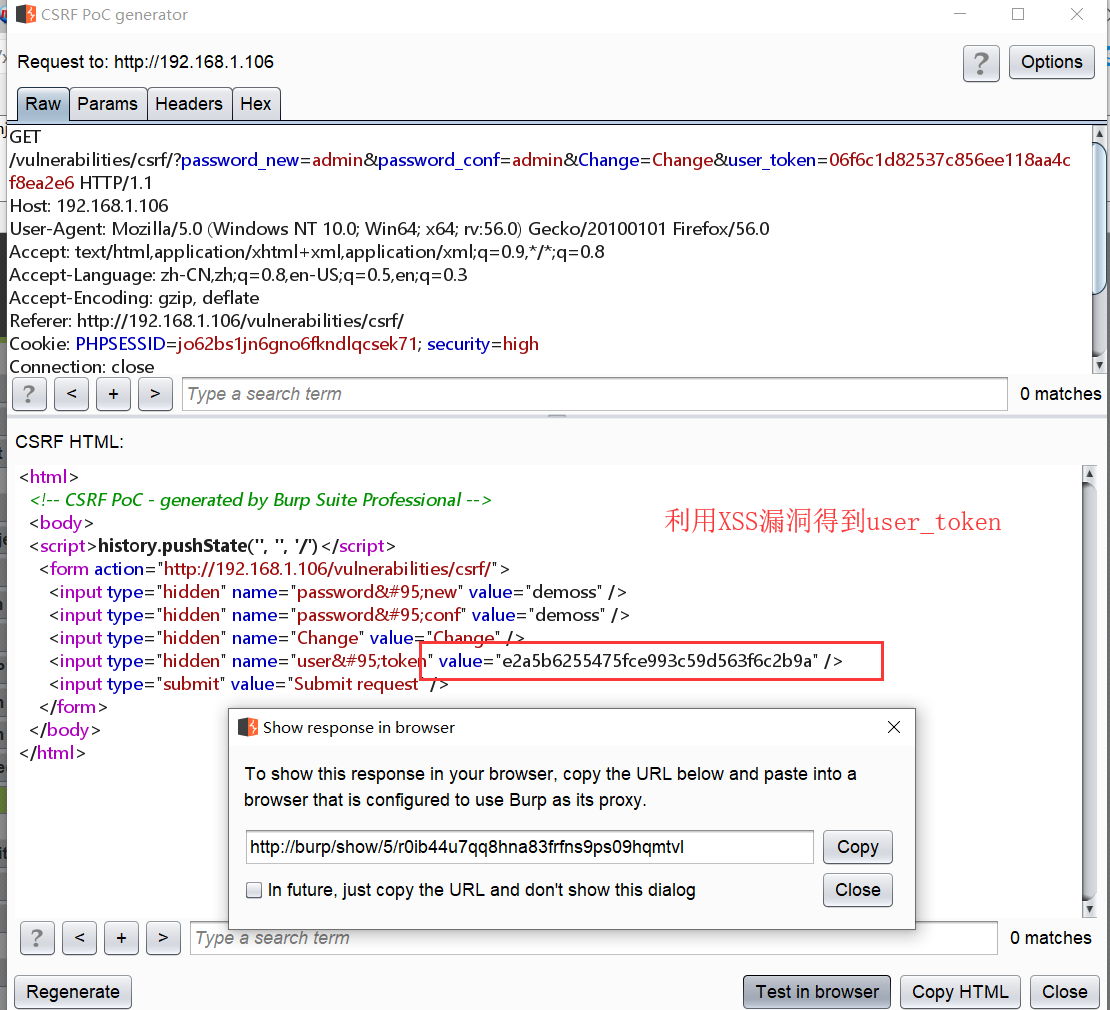The image size is (1110, 1010).
Task: Go to previous match in request search
Action: pyautogui.click(x=71, y=394)
